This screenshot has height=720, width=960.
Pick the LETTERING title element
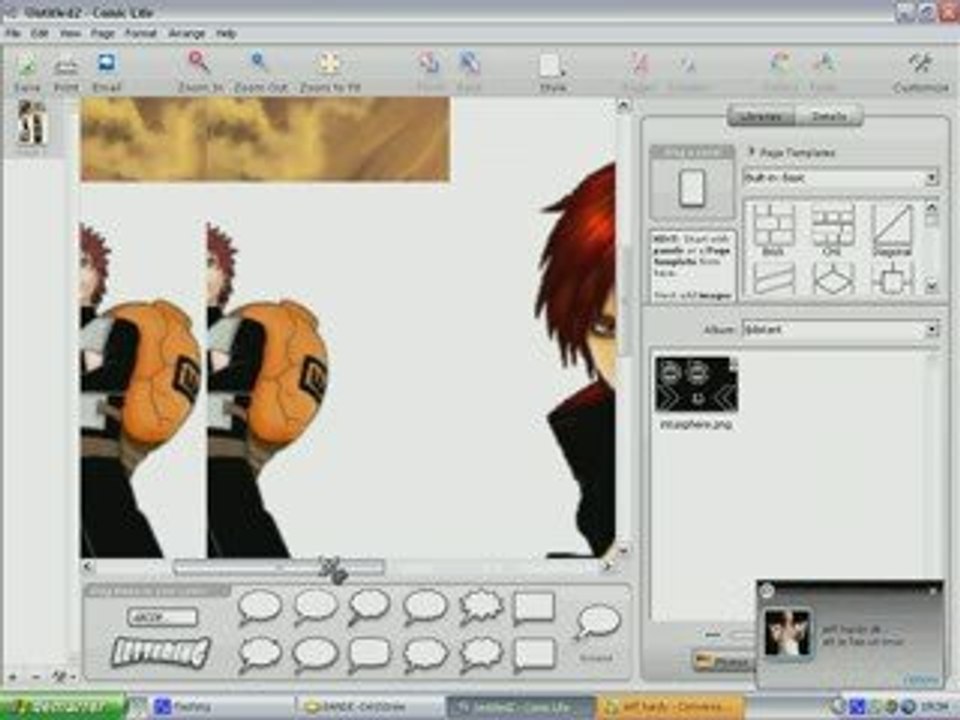coord(160,652)
